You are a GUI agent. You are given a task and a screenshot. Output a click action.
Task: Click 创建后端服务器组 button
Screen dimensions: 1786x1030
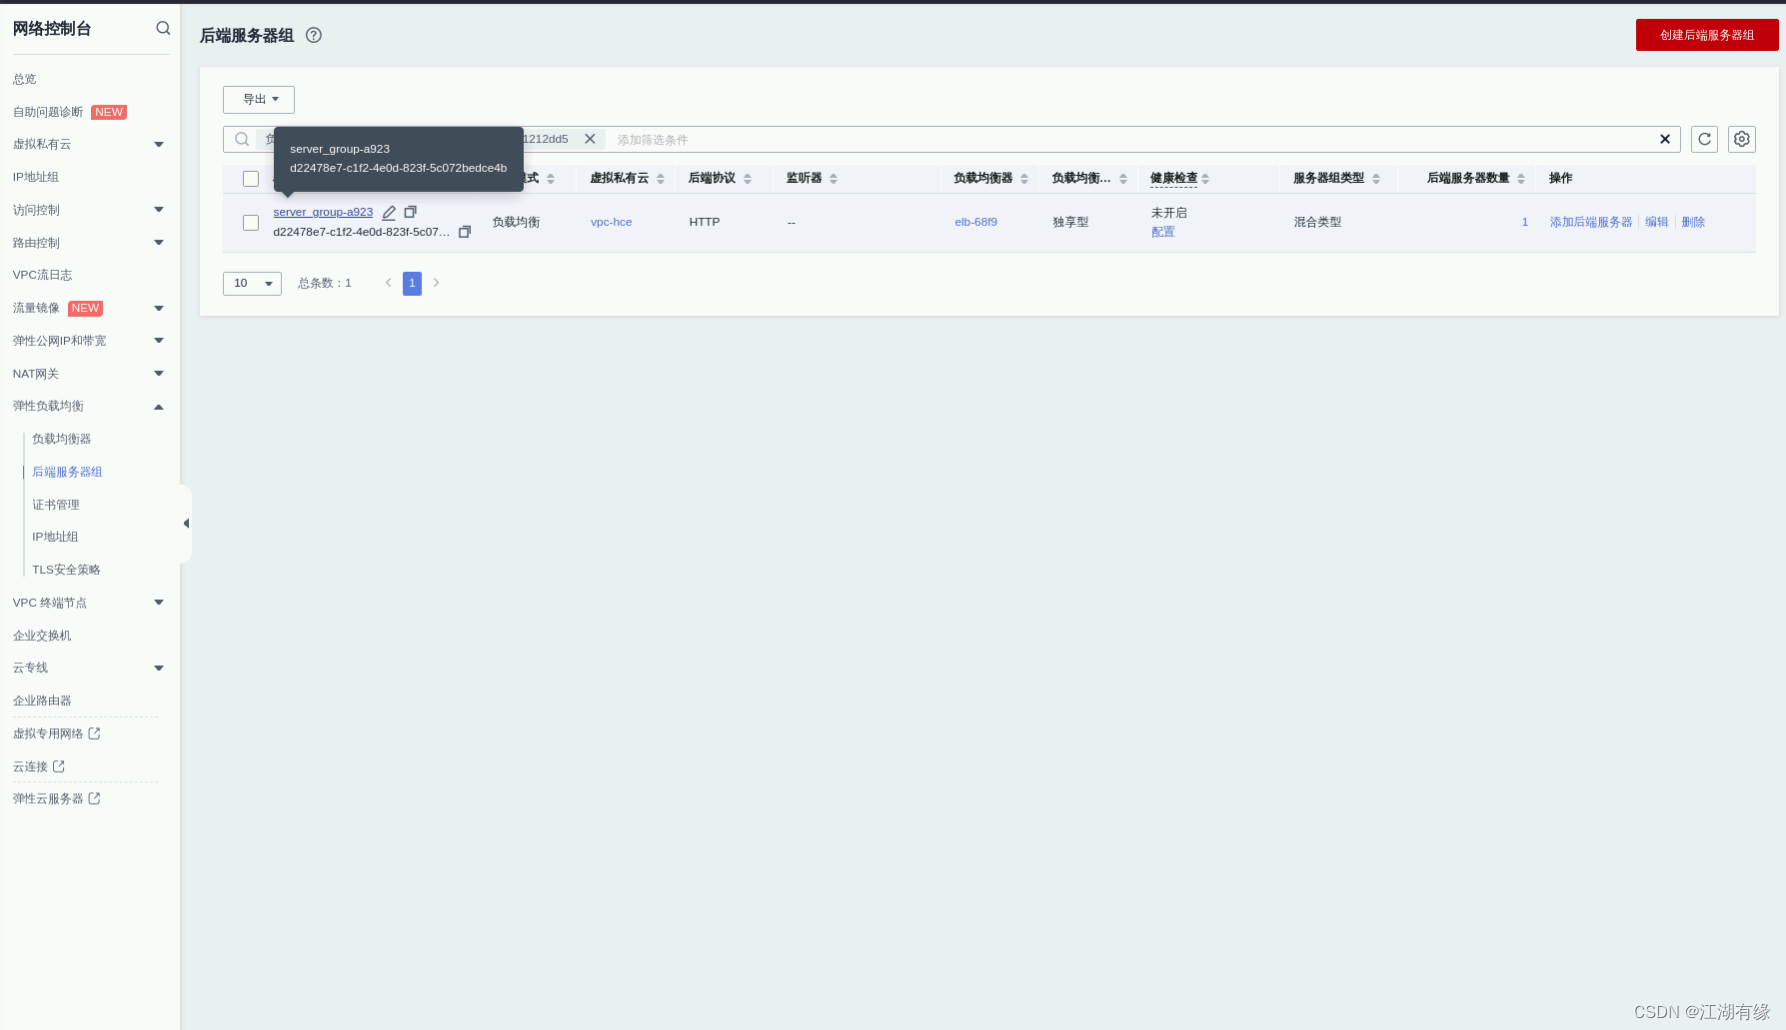(1707, 35)
